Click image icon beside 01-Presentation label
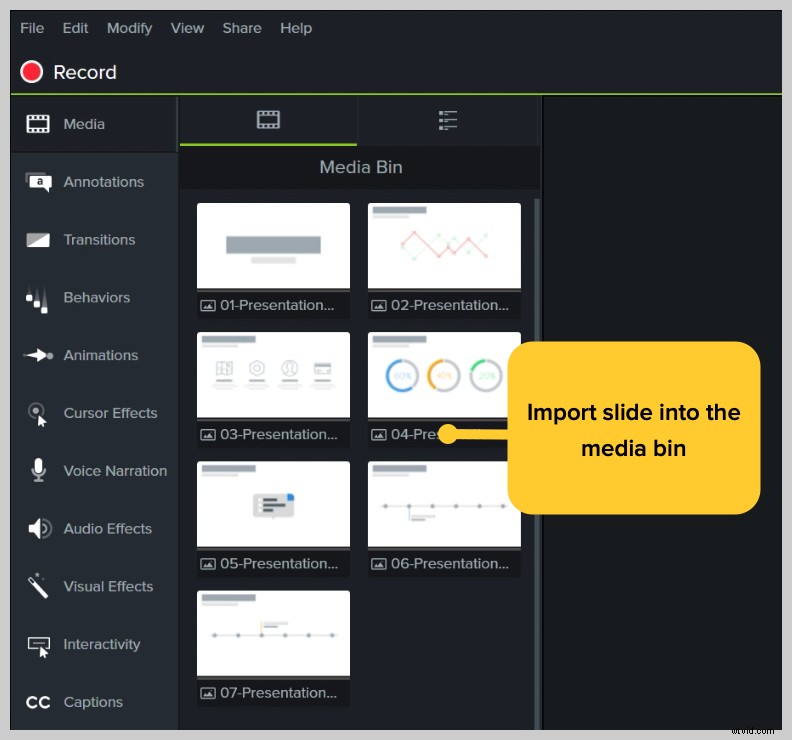Image resolution: width=792 pixels, height=740 pixels. click(x=208, y=306)
